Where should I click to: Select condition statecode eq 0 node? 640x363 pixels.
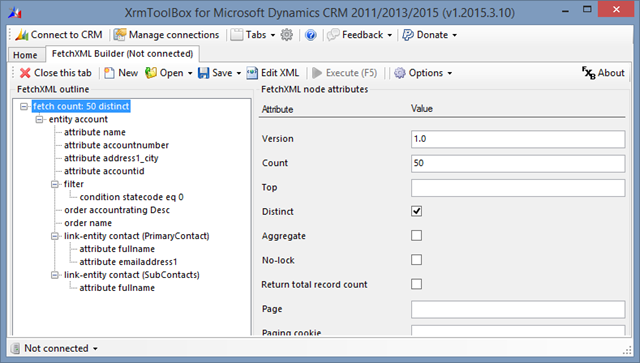coord(131,197)
